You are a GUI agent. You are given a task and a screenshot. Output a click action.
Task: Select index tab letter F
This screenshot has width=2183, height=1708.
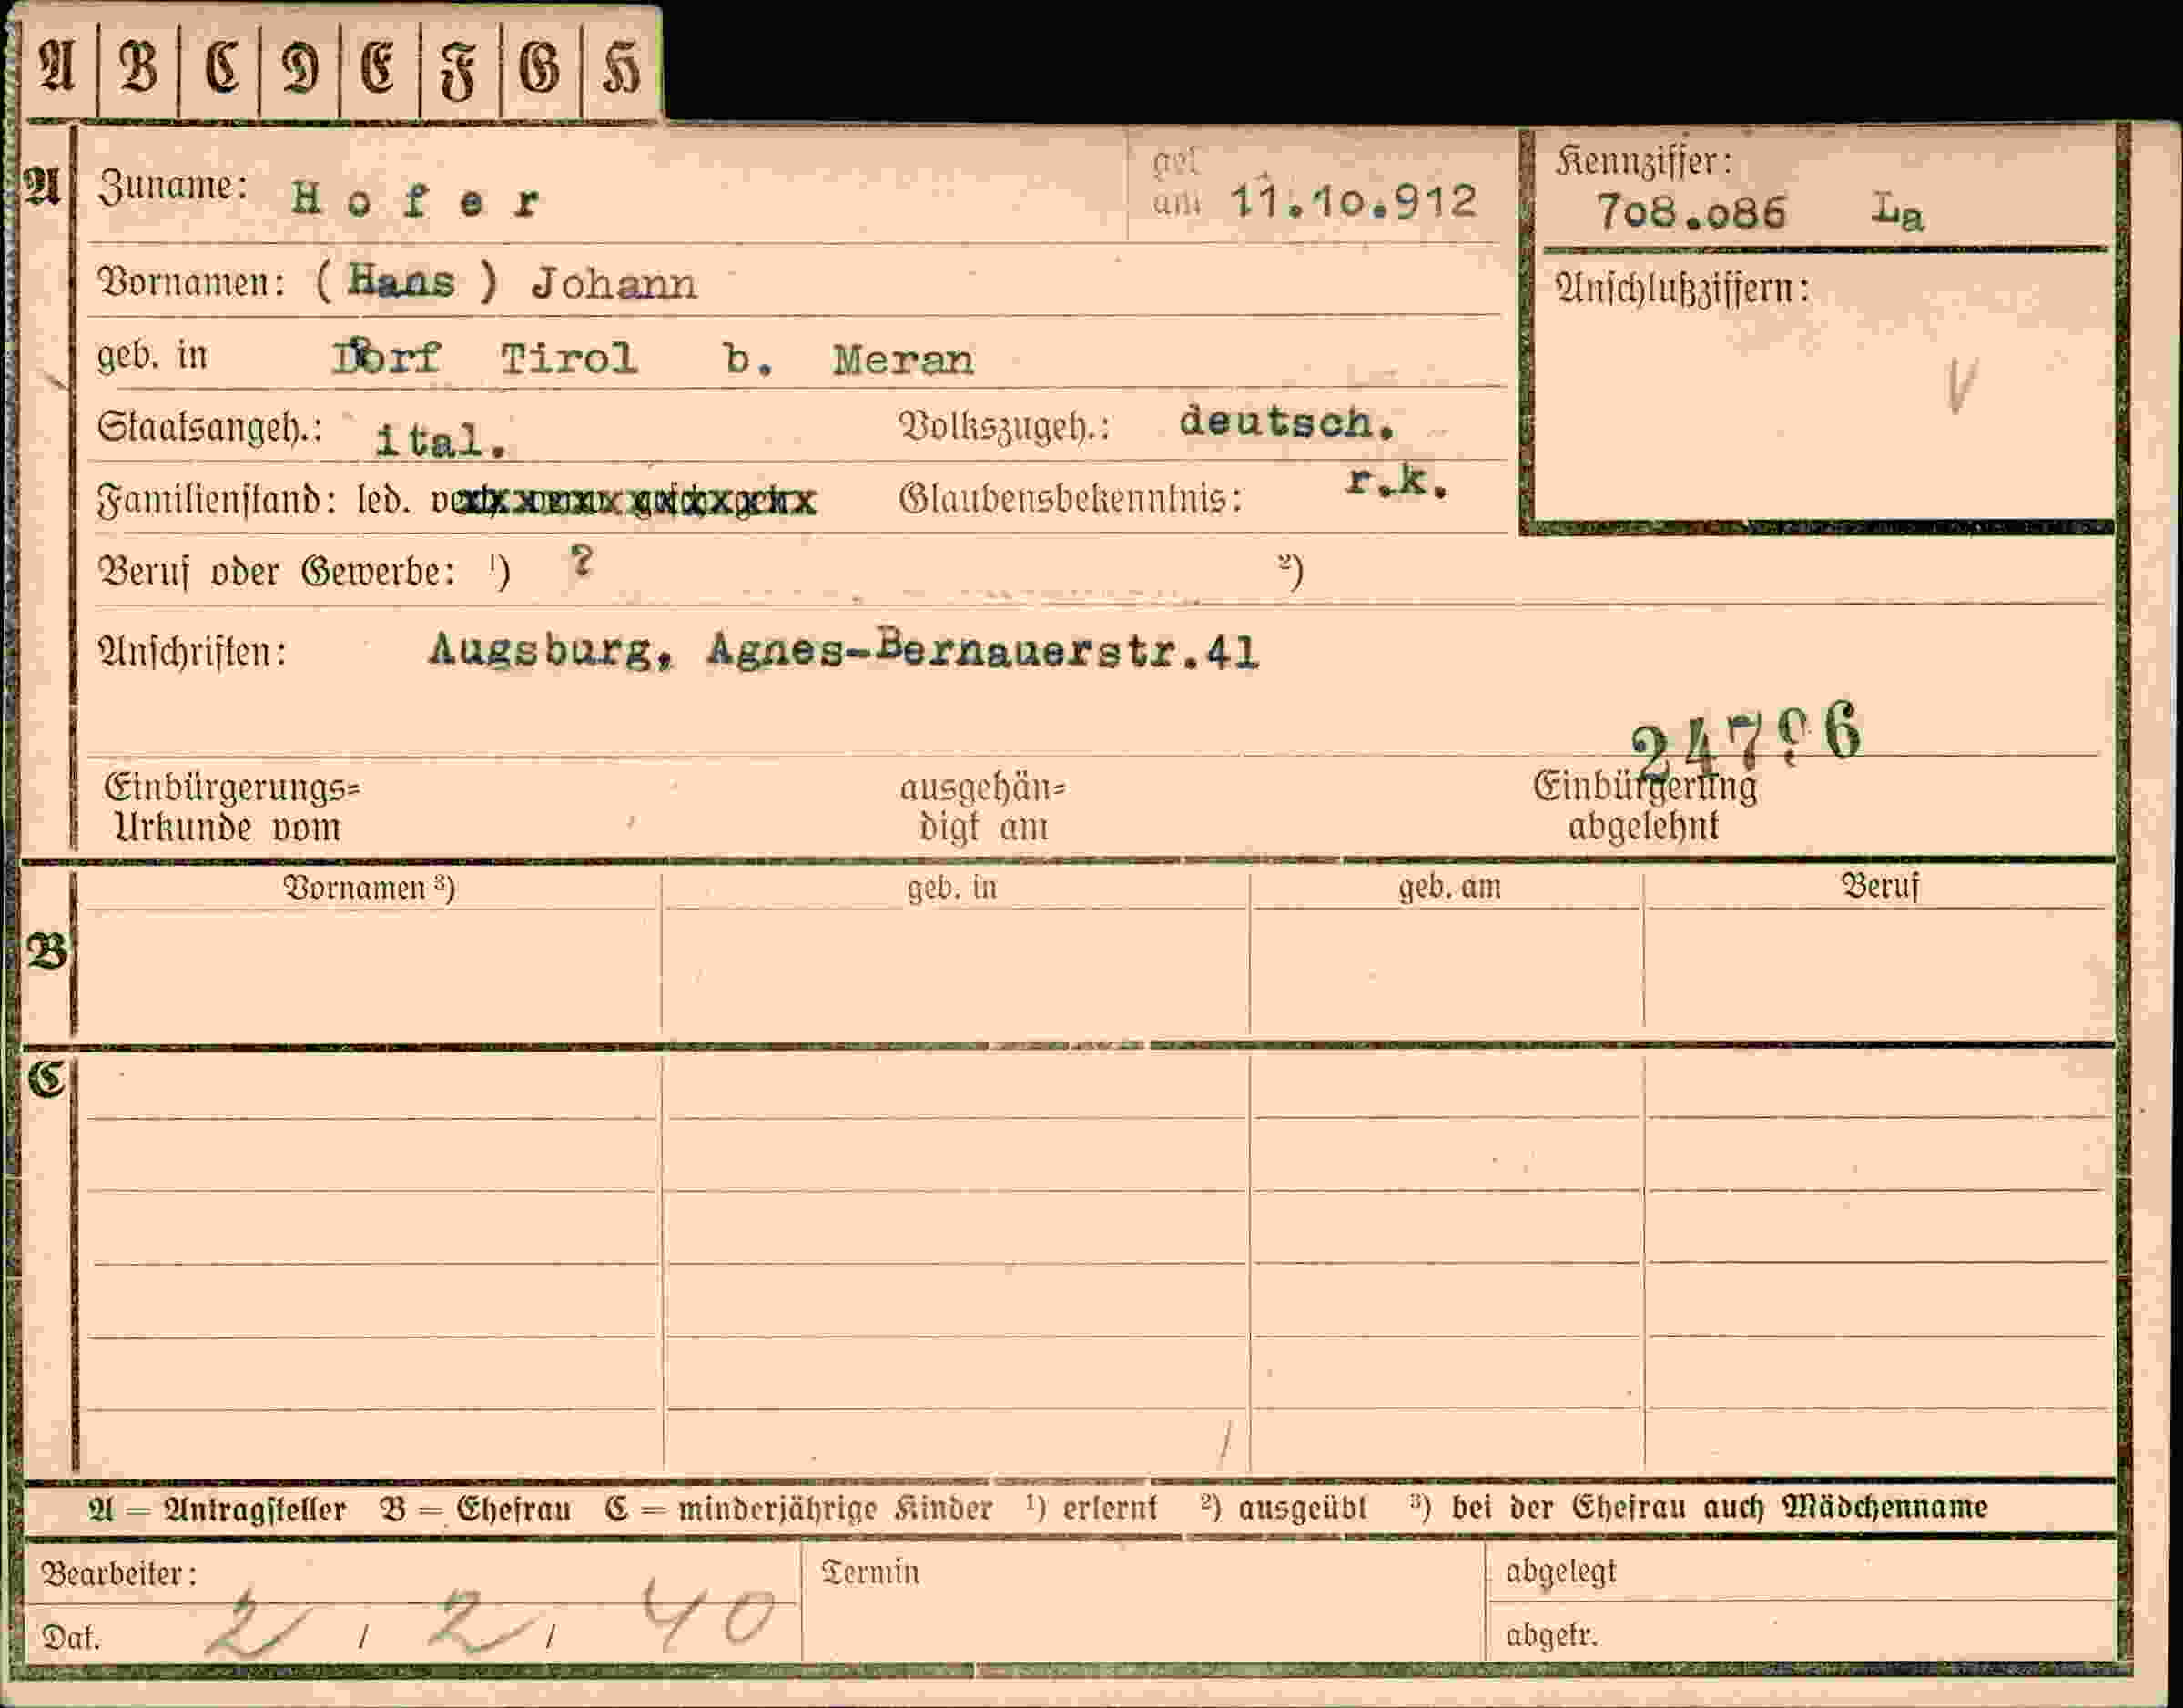(459, 70)
